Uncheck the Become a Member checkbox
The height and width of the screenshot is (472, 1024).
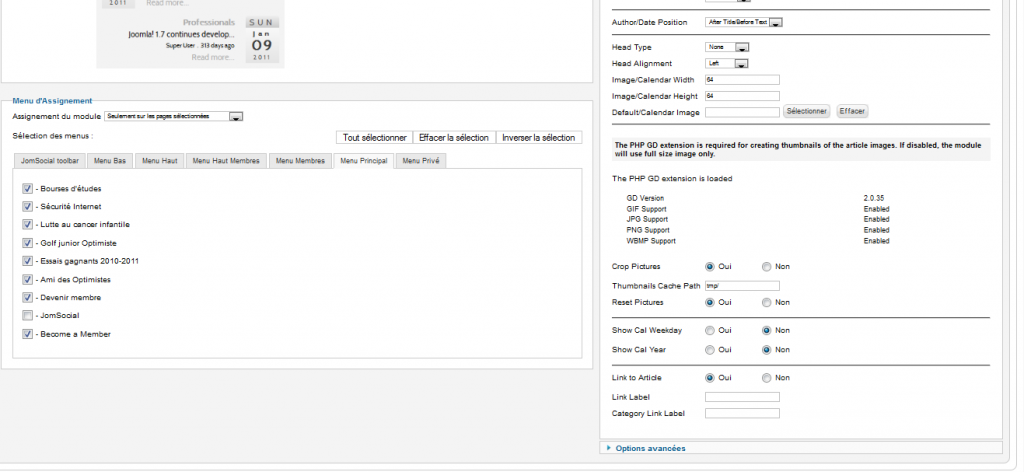pos(27,334)
